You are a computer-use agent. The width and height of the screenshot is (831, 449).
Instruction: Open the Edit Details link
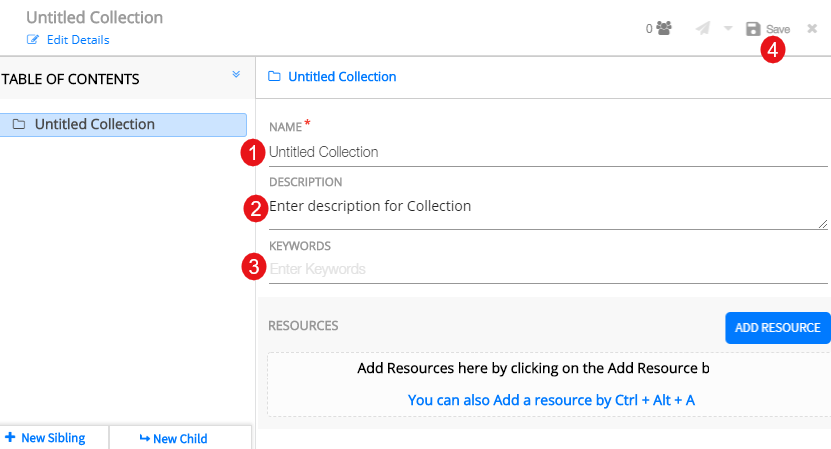point(78,40)
